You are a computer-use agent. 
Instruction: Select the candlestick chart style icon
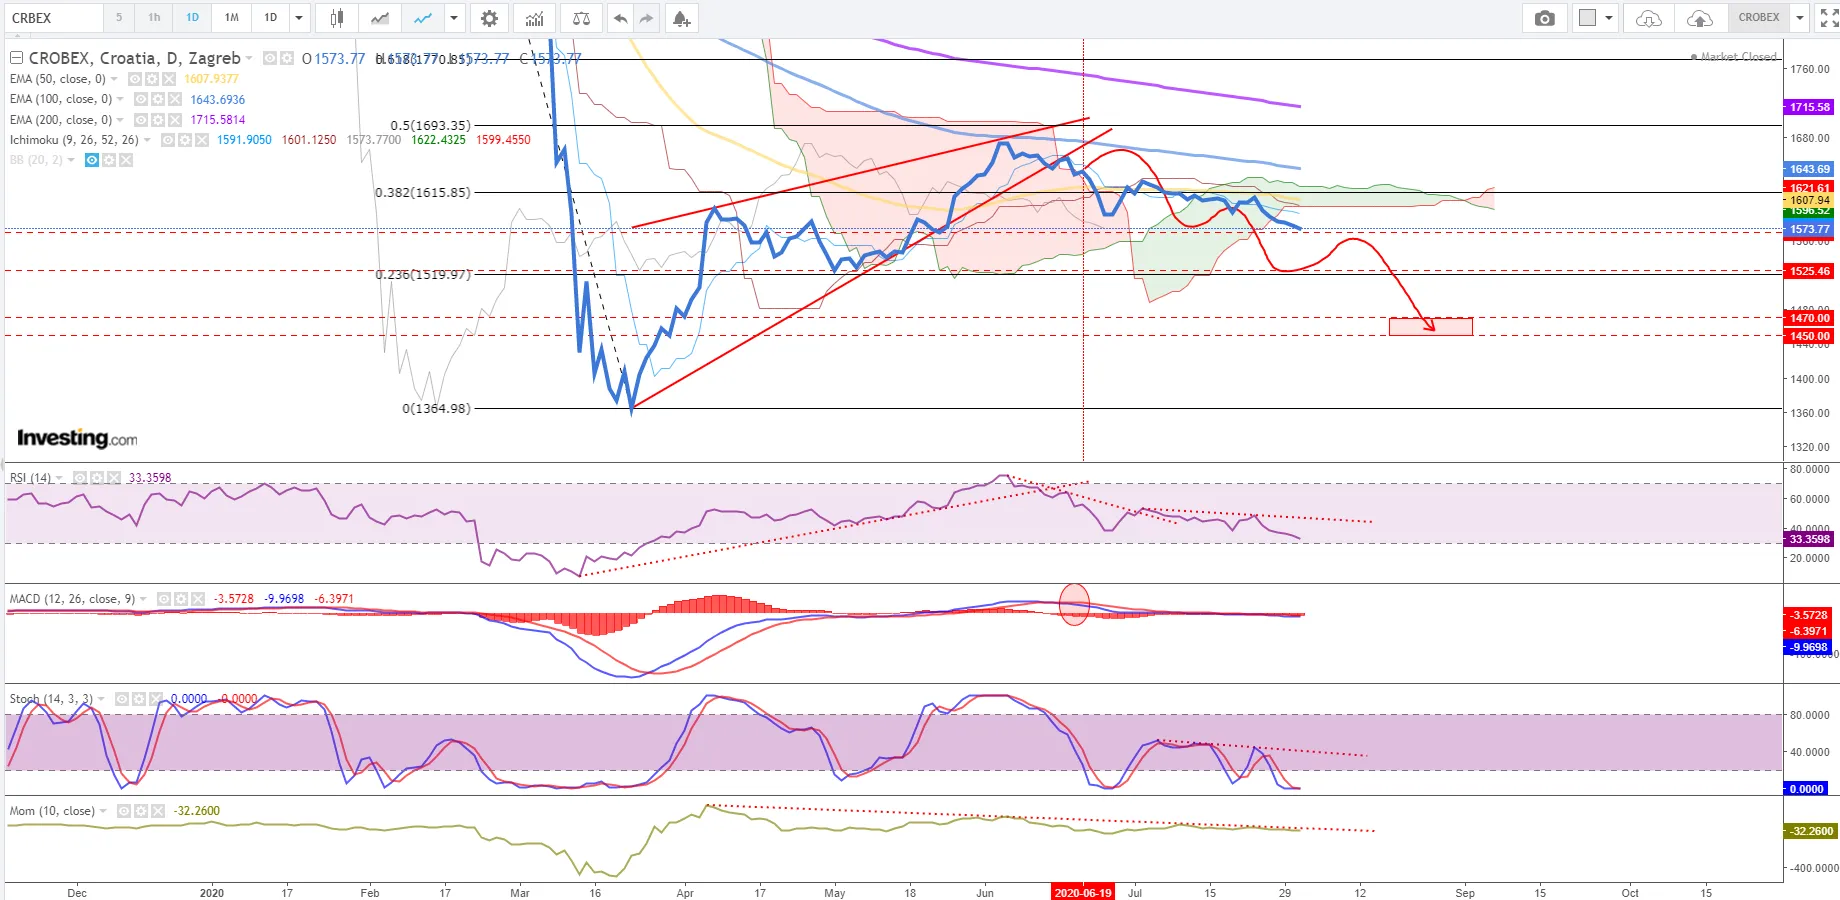(x=337, y=18)
